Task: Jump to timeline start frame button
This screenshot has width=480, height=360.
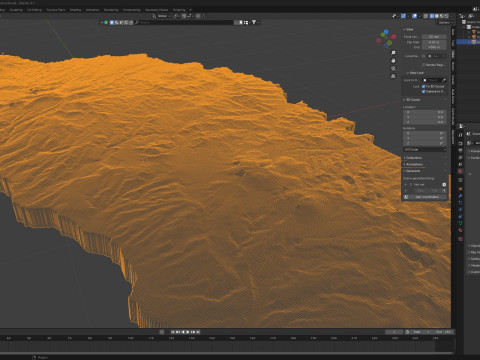Action: click(x=173, y=332)
